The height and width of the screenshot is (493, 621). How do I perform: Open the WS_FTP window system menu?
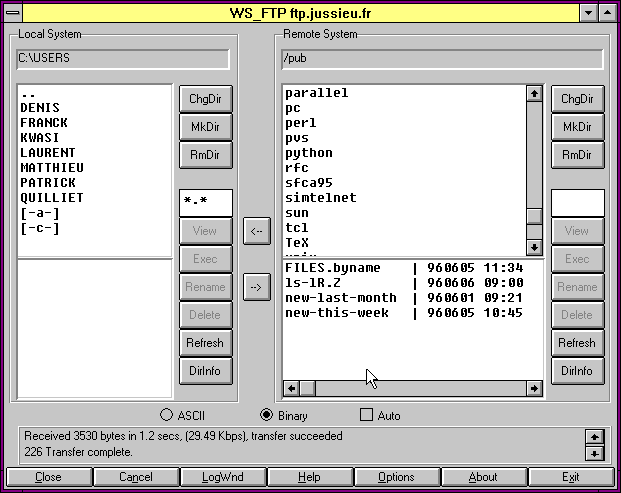pos(12,11)
